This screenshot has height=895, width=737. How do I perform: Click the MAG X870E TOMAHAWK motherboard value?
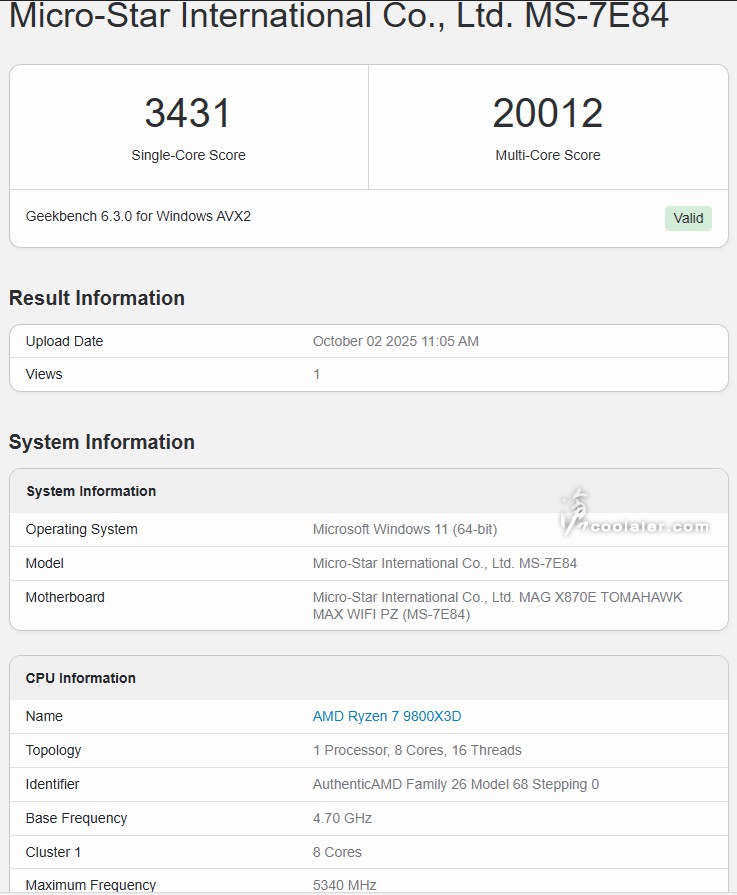497,605
